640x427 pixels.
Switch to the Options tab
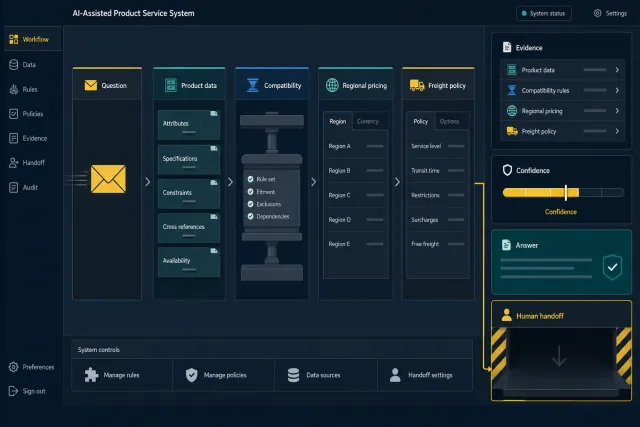pos(449,121)
